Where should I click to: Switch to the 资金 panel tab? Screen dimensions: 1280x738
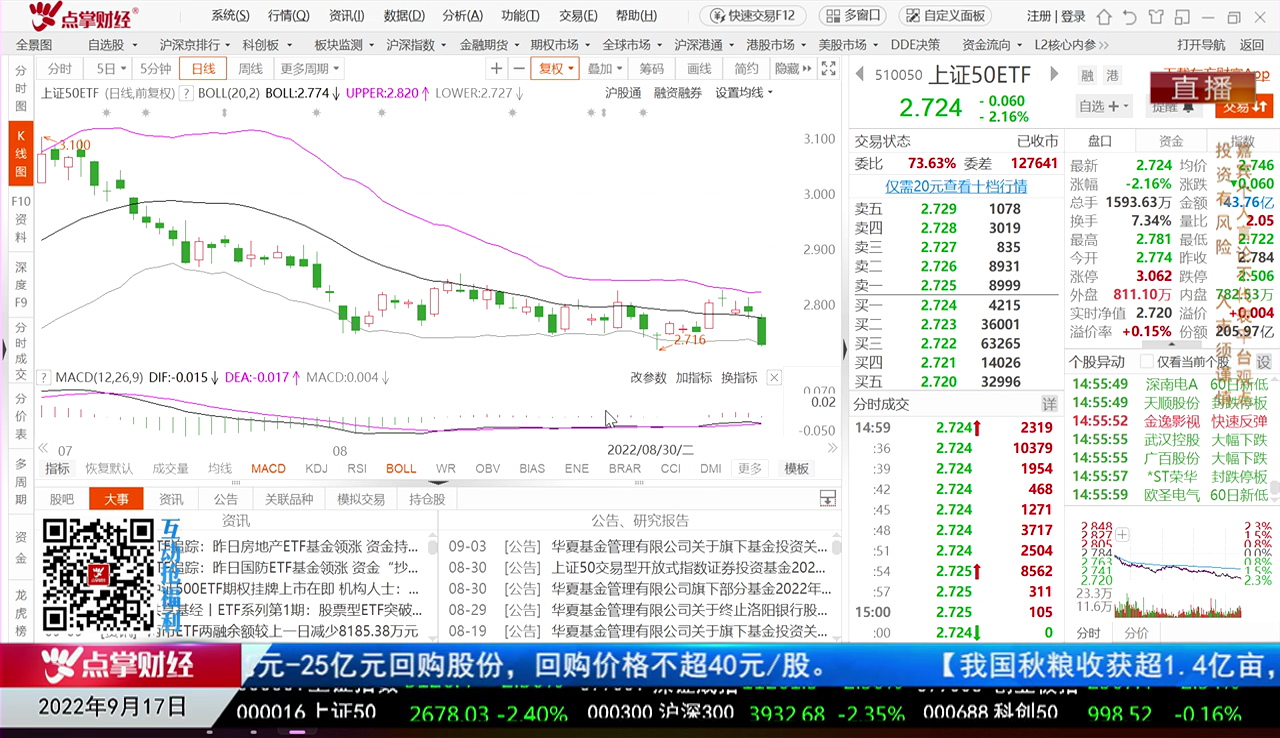(x=1170, y=141)
